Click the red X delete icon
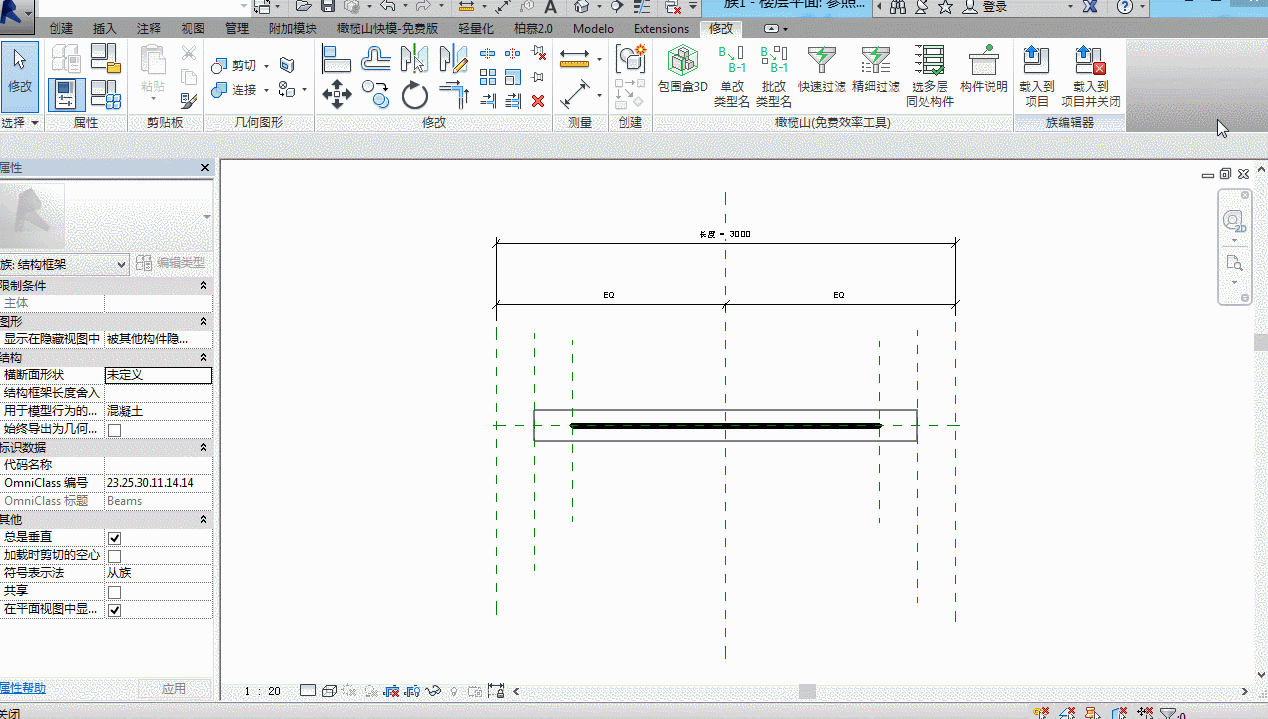The width and height of the screenshot is (1268, 719). (538, 100)
